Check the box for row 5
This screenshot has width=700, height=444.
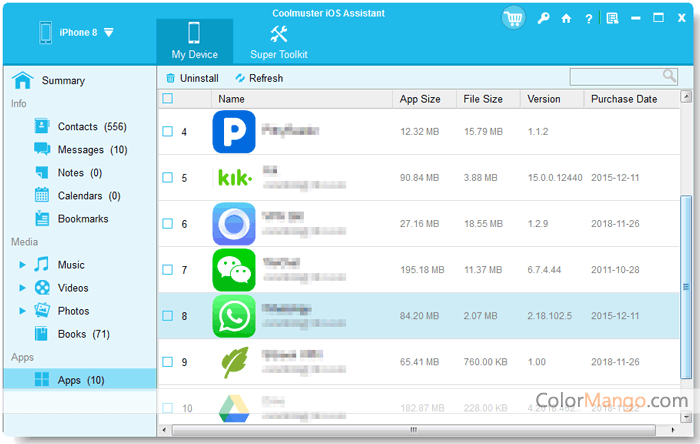point(167,178)
